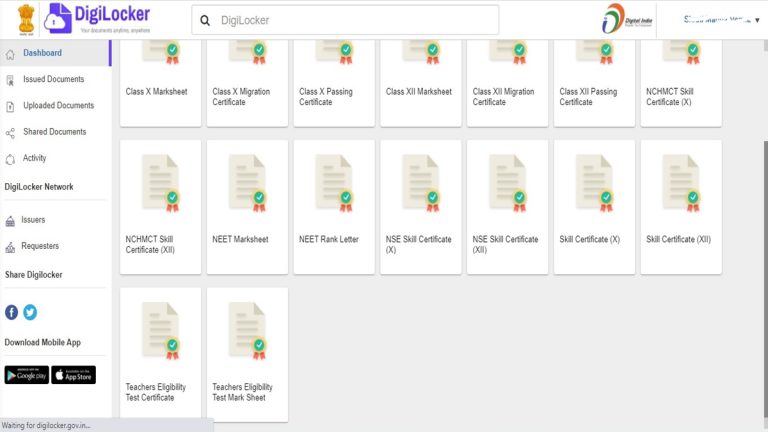The image size is (768, 432).
Task: Open Issued Documents in the sidebar
Action: (x=53, y=79)
